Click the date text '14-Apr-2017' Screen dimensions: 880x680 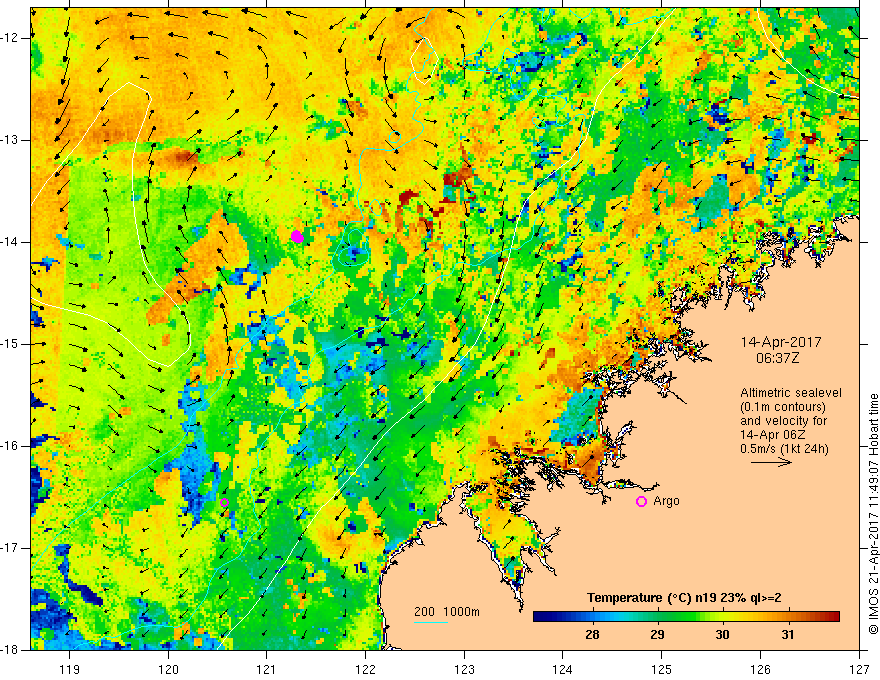pos(781,342)
